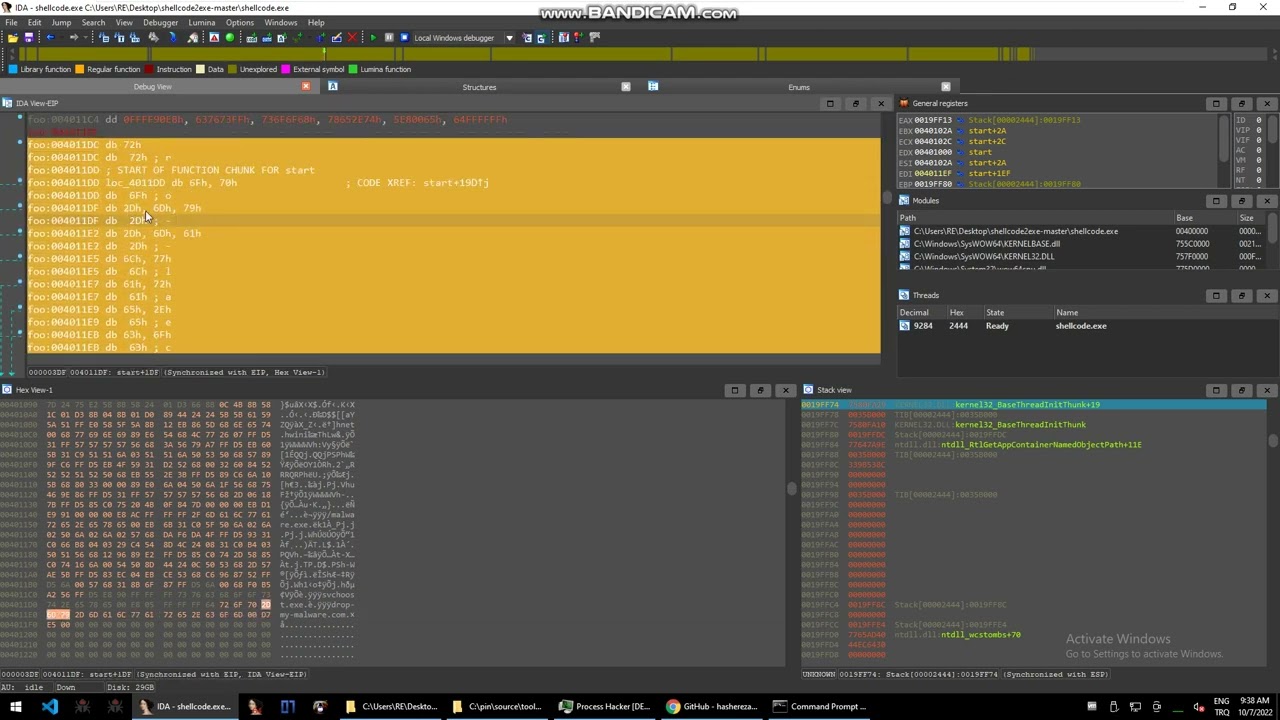The image size is (1280, 720).
Task: Close the Debug View tab
Action: 306,87
